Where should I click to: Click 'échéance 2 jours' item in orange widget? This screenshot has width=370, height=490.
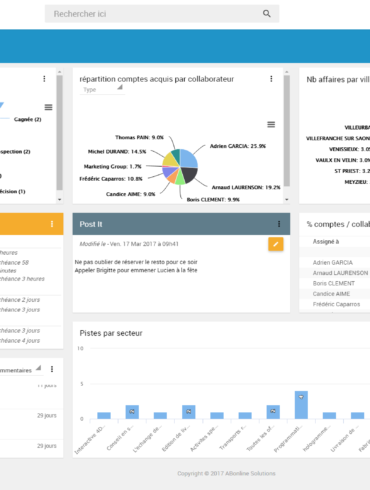20,300
